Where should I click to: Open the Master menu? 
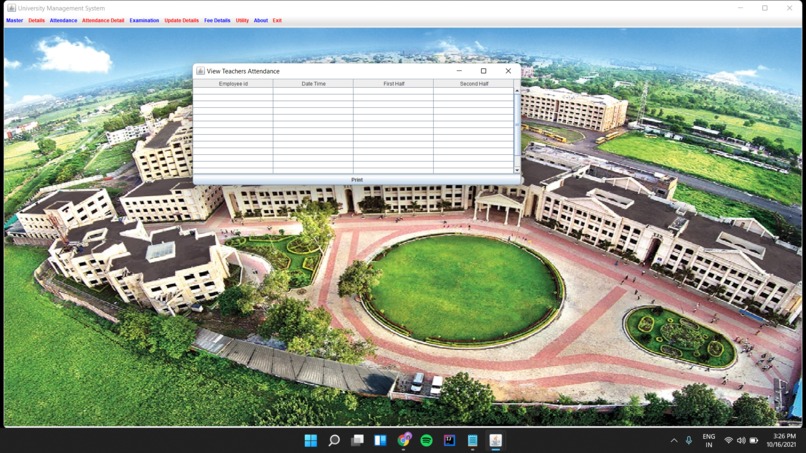(14, 21)
